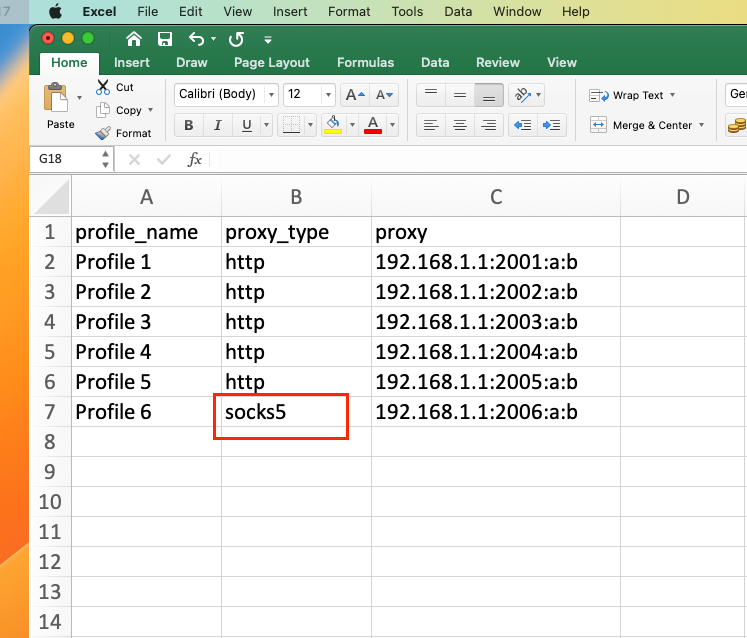Click Wrap Text button
Screen dimensions: 747x638
626,95
